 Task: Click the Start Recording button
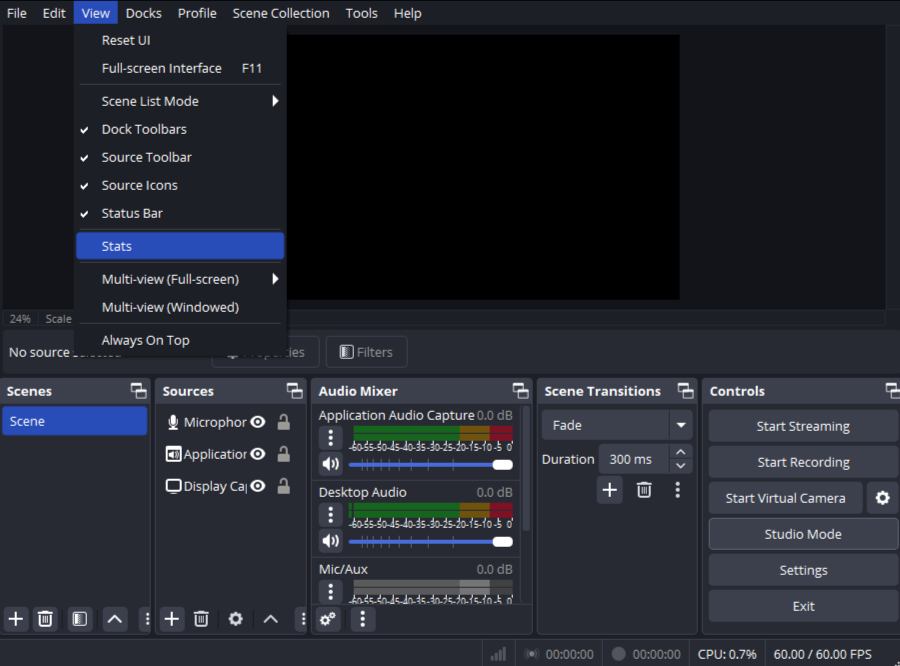(x=803, y=462)
